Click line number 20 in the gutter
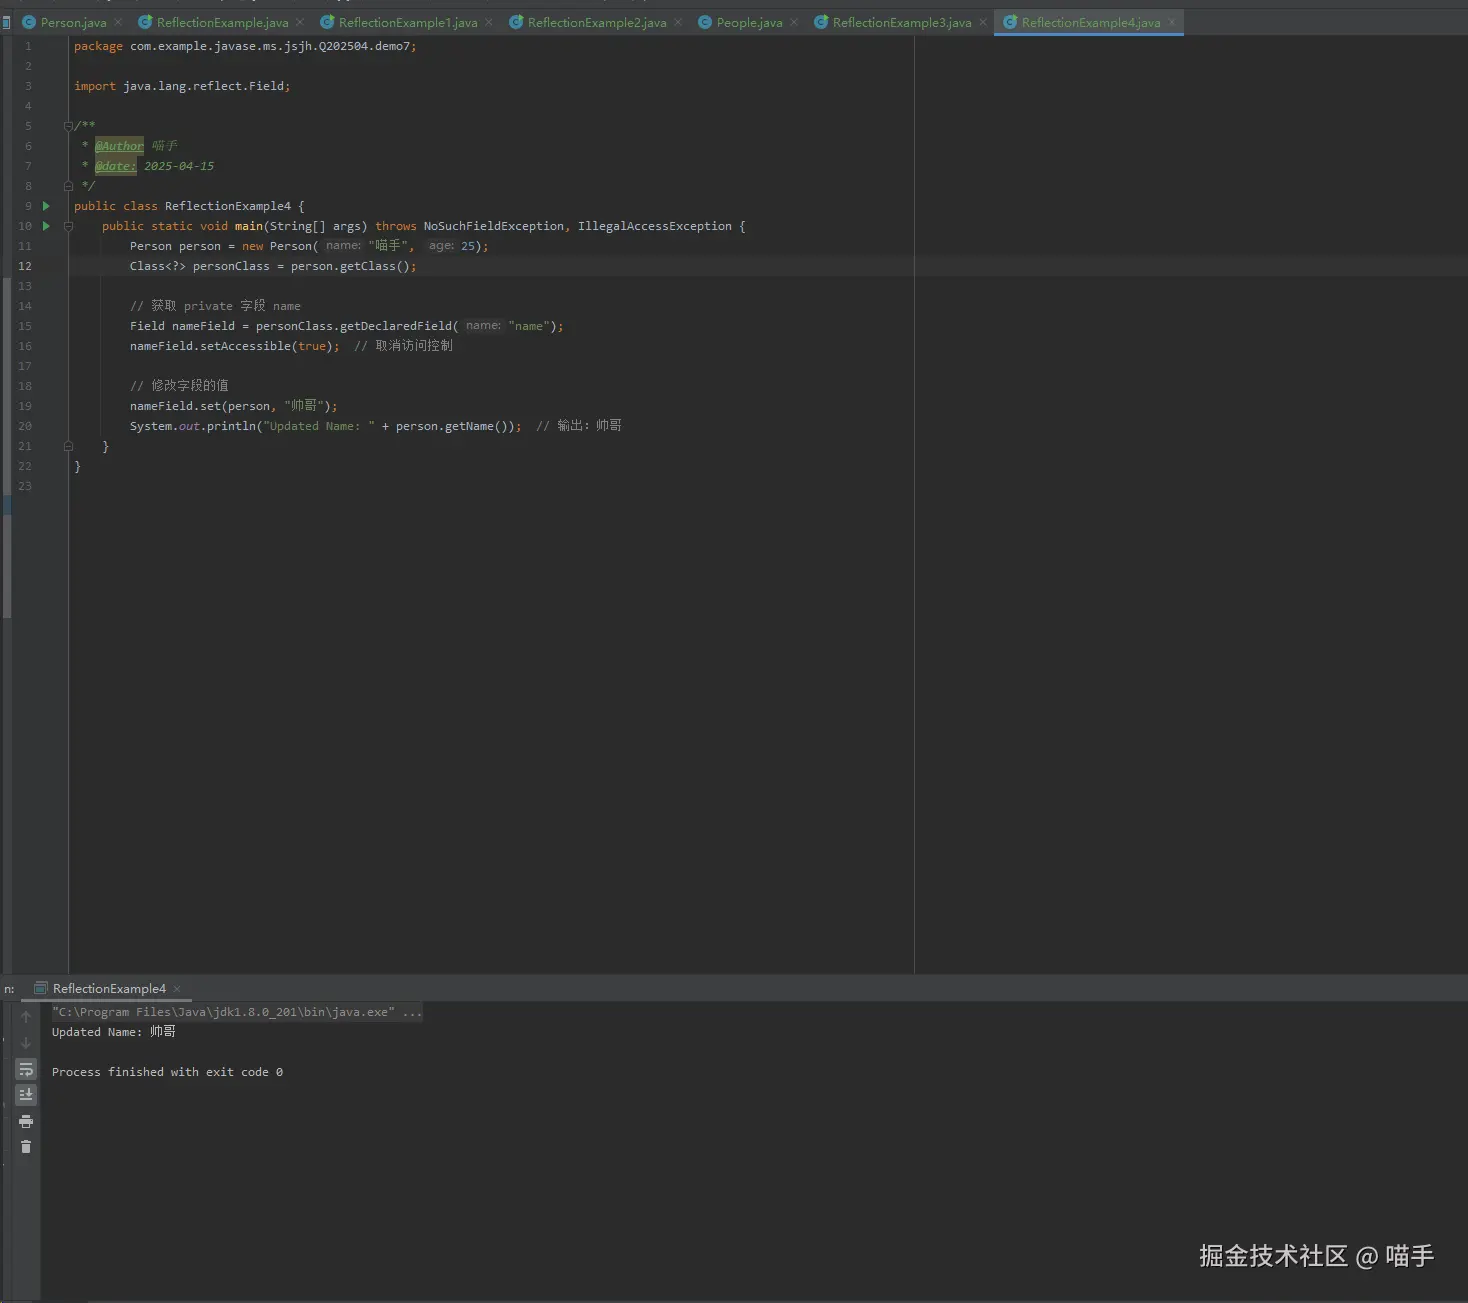 pyautogui.click(x=25, y=426)
